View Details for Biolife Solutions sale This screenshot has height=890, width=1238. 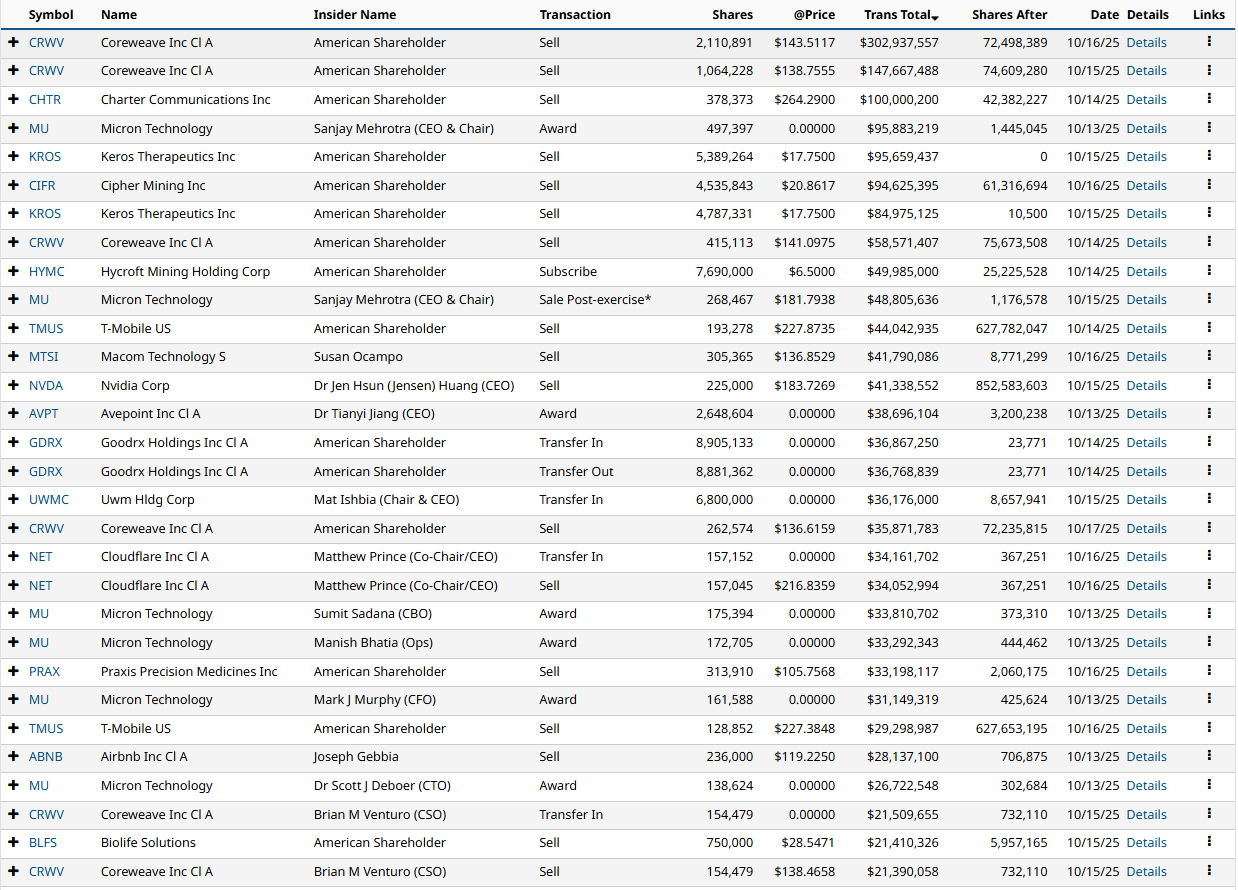pyautogui.click(x=1146, y=842)
